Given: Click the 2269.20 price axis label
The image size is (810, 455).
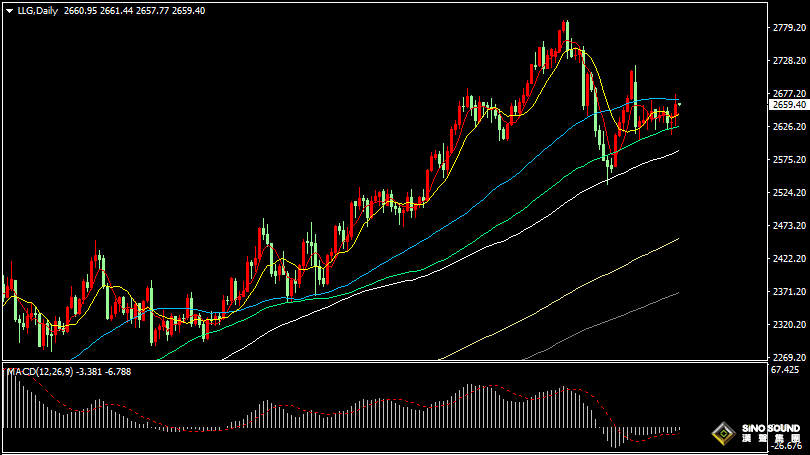Looking at the screenshot, I should (789, 357).
